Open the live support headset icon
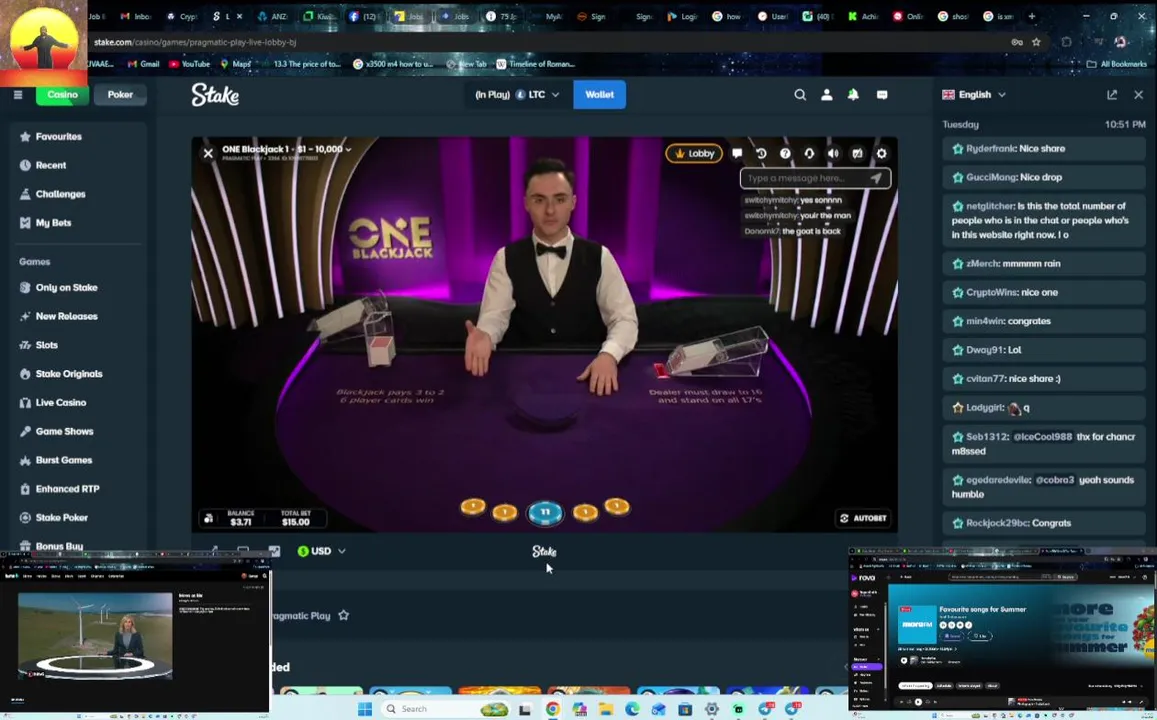Viewport: 1157px width, 720px height. (809, 153)
